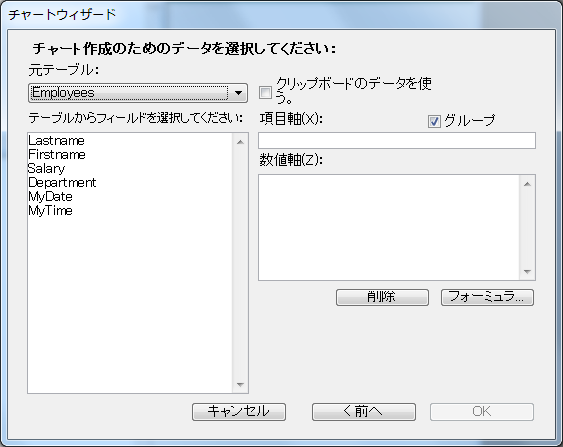Enable the clipboard data checkbox
This screenshot has height=447, width=563.
266,93
